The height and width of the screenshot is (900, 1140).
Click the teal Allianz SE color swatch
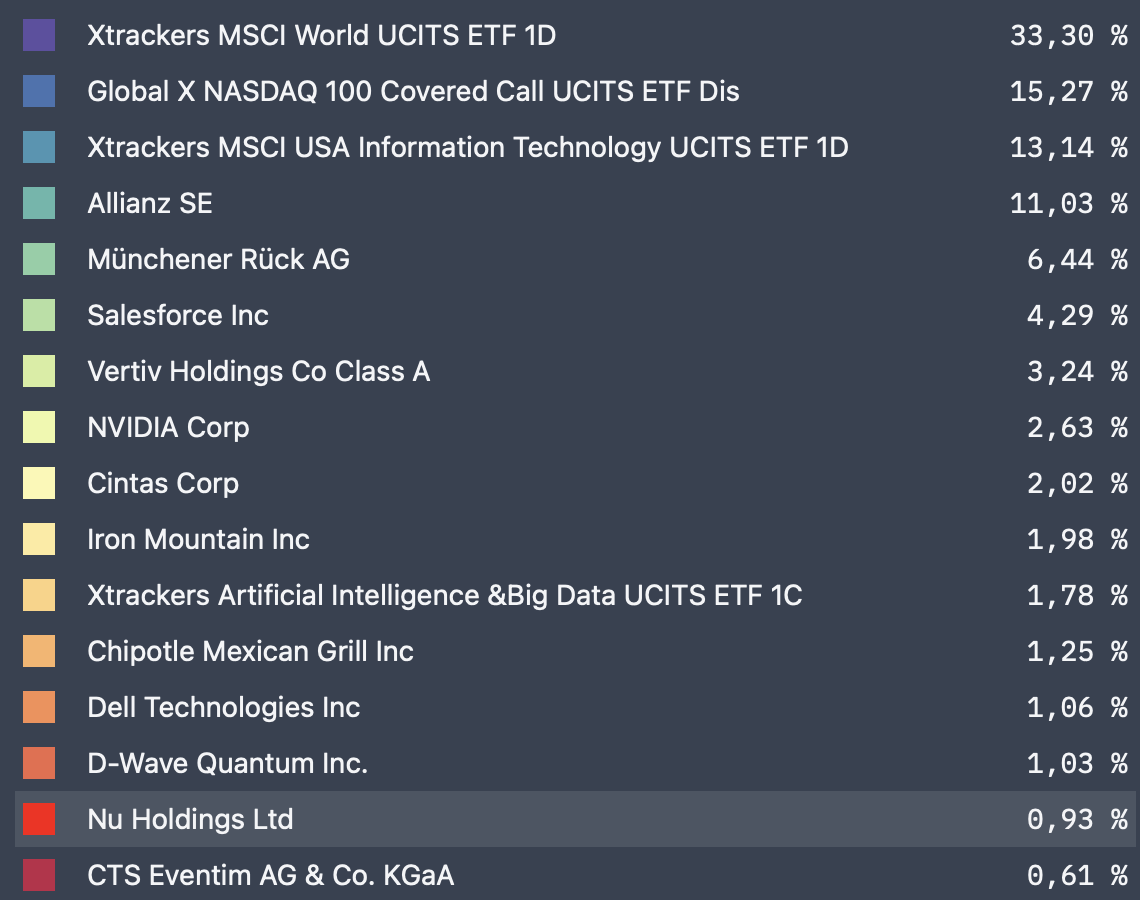(39, 204)
